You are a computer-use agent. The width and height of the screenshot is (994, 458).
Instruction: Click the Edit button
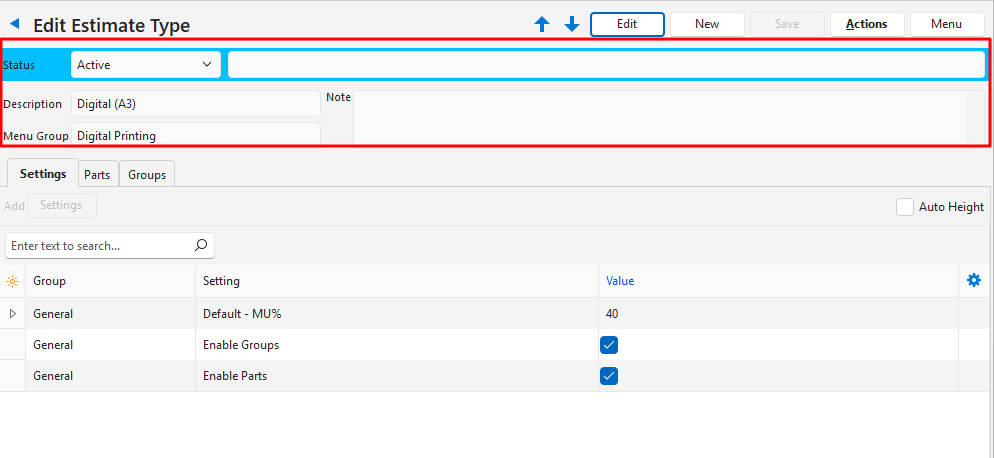coord(627,24)
